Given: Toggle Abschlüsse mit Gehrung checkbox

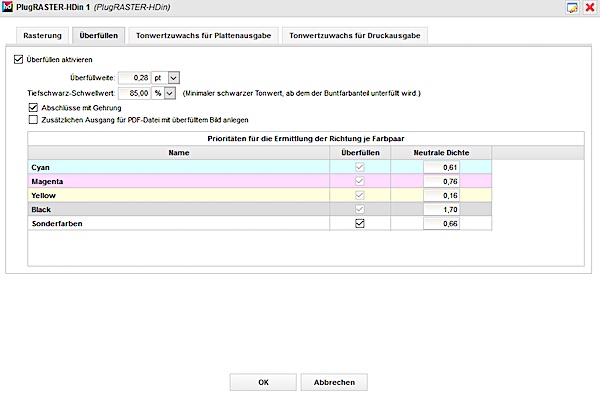Looking at the screenshot, I should coord(33,108).
